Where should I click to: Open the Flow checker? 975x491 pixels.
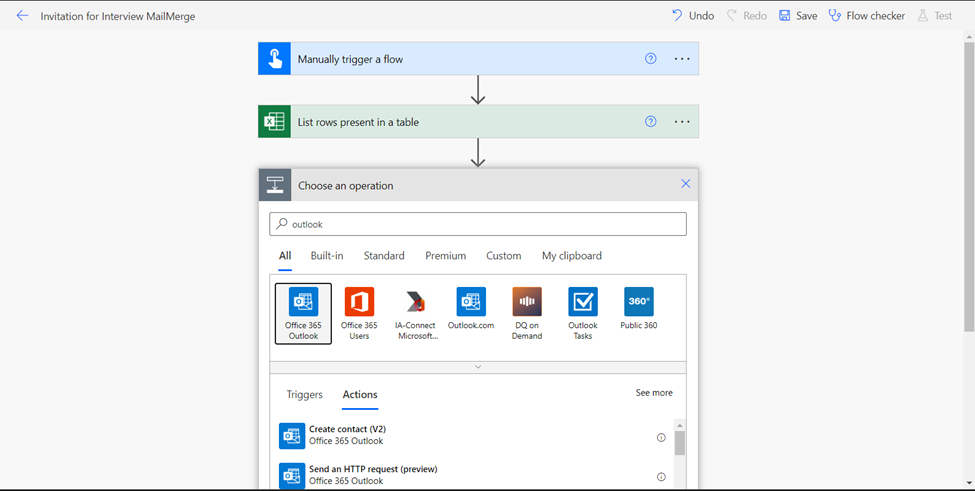(x=866, y=16)
